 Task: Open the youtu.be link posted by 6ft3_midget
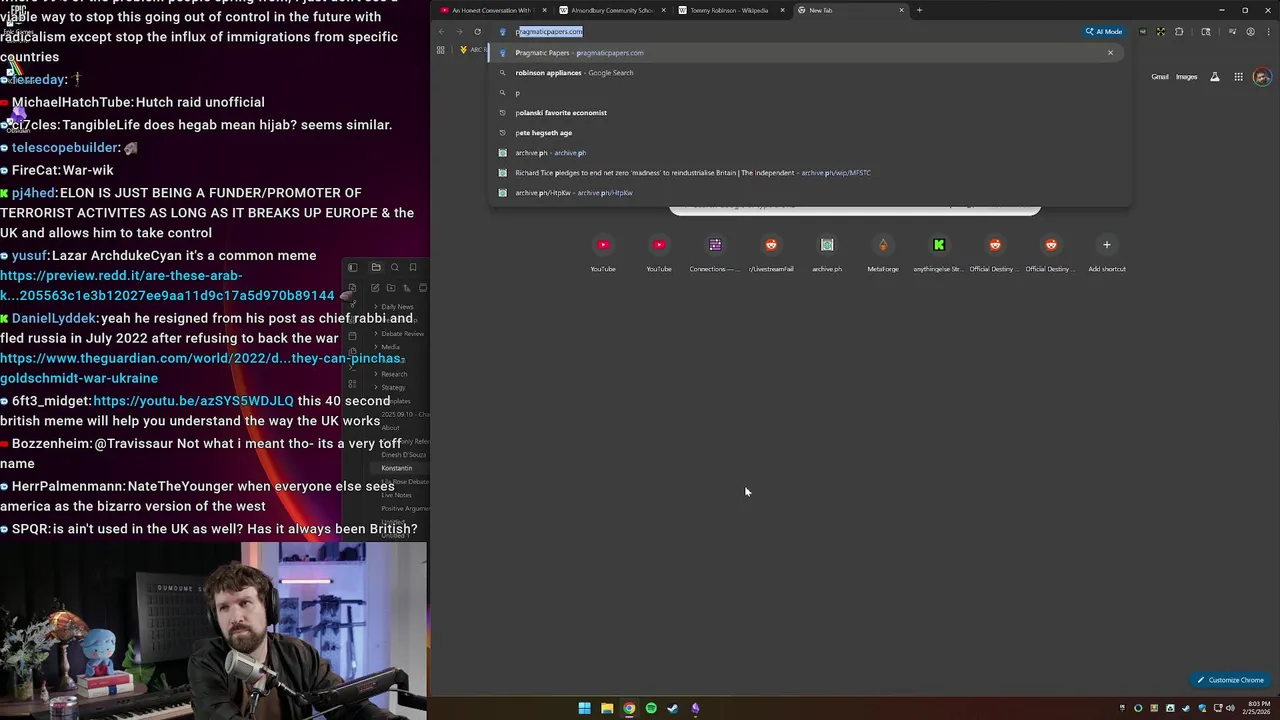point(193,400)
